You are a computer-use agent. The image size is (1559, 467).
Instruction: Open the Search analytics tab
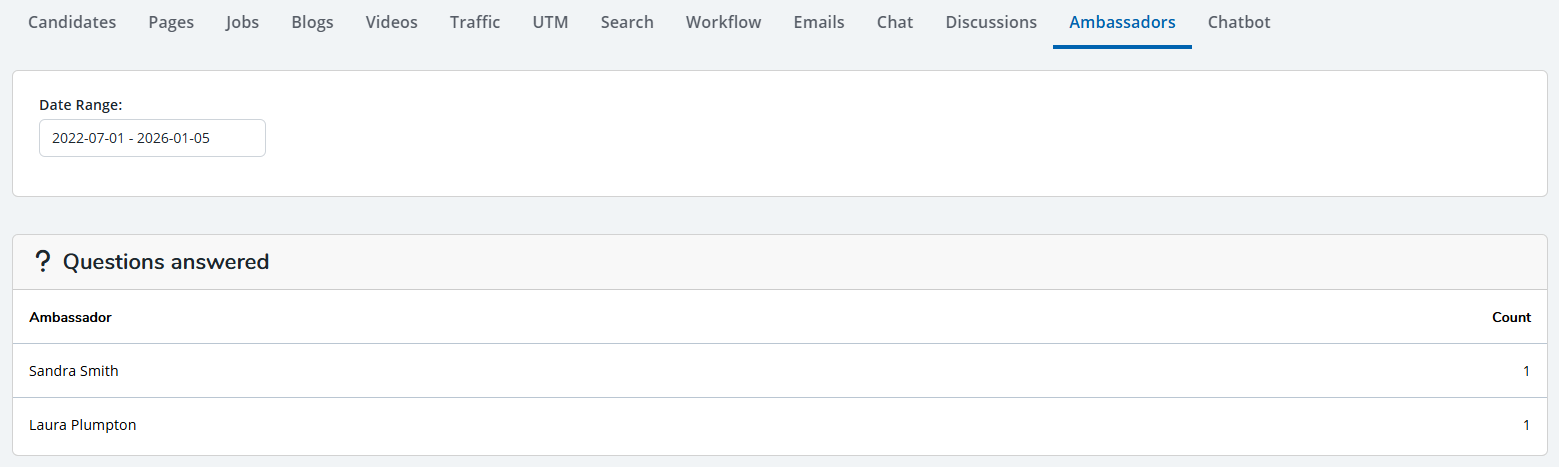click(x=627, y=22)
